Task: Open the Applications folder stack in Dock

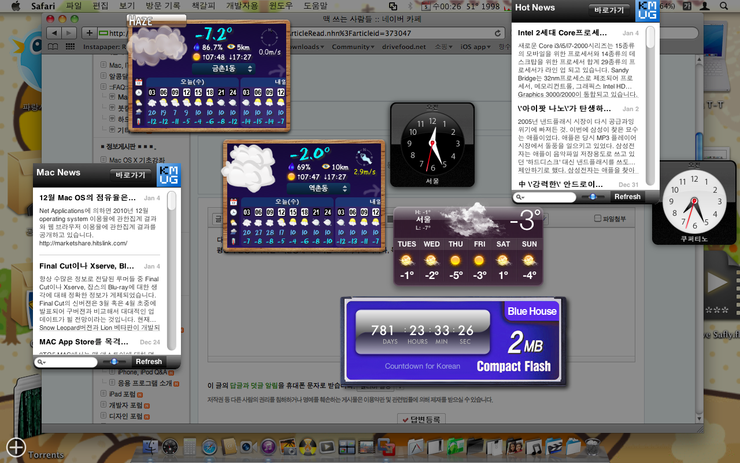Action: pyautogui.click(x=415, y=446)
